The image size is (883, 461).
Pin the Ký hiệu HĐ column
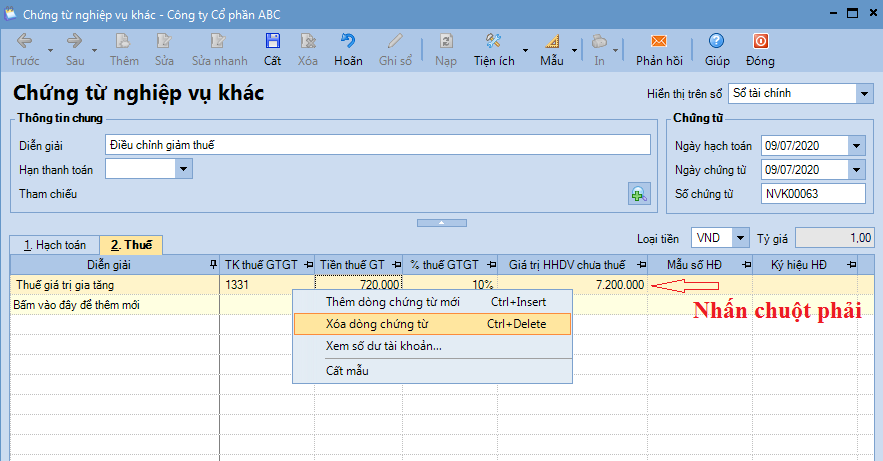851,265
